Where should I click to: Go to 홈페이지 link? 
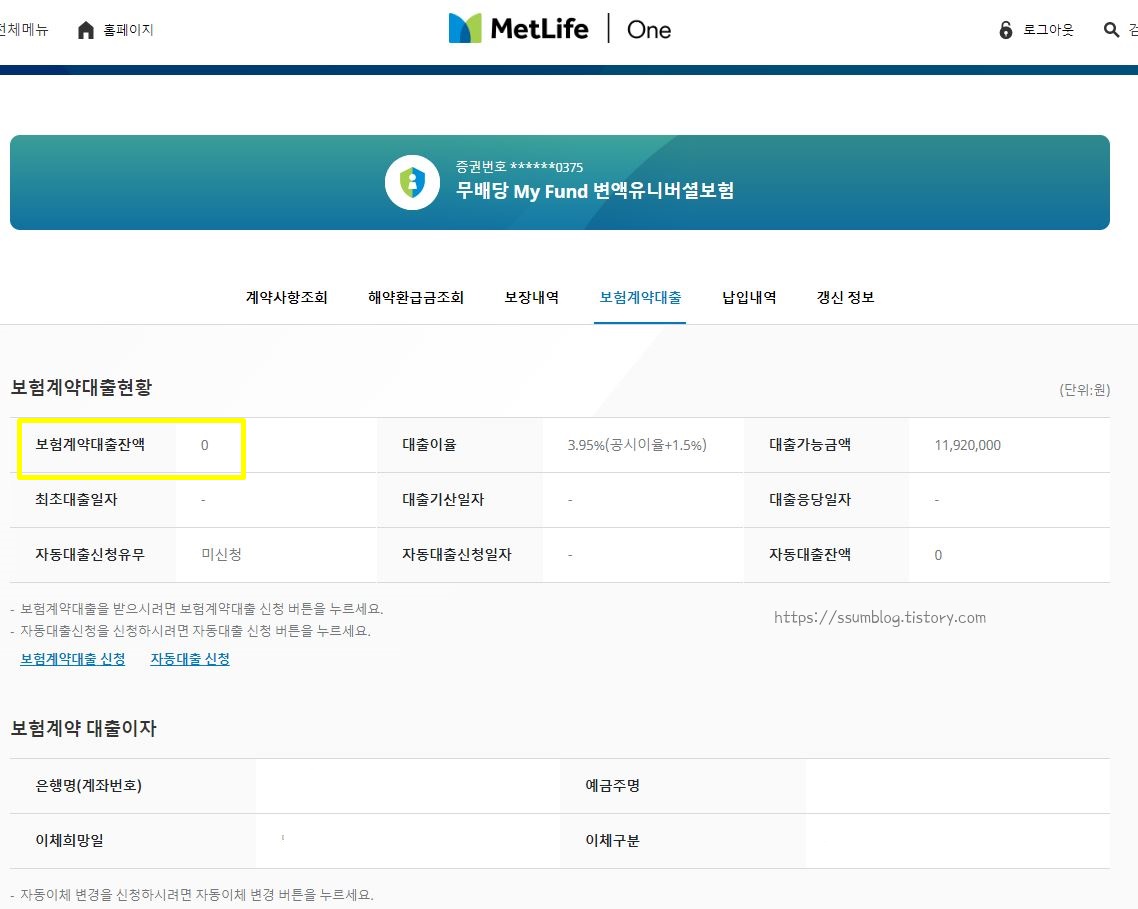[128, 30]
